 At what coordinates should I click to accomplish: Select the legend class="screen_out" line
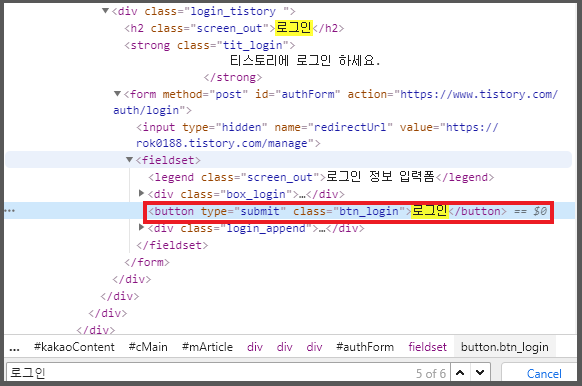[x=321, y=177]
